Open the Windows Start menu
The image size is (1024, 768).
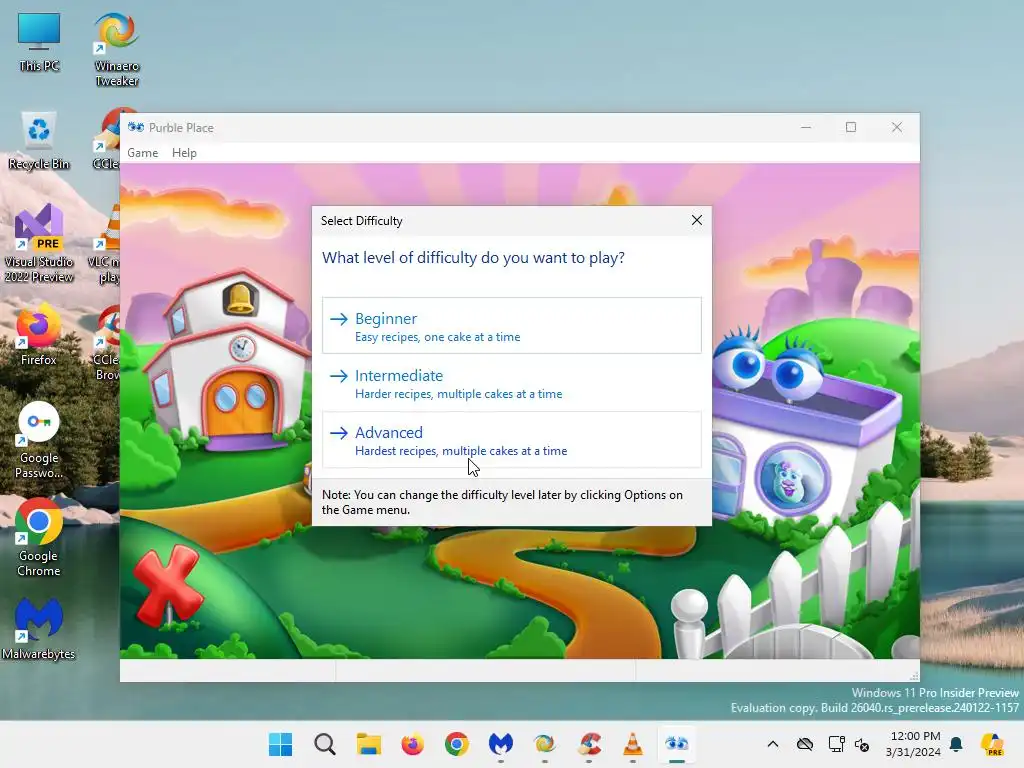point(281,744)
